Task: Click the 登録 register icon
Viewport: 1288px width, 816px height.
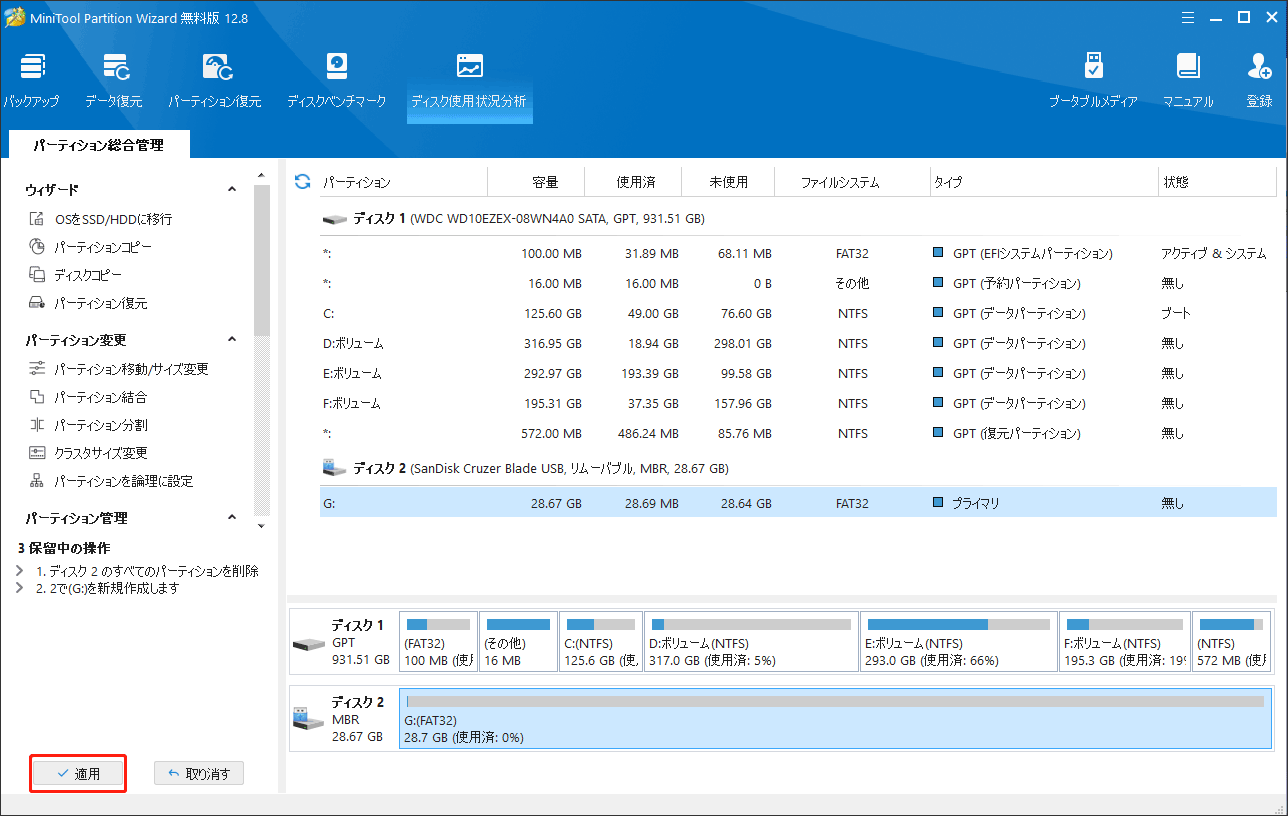Action: click(1259, 82)
